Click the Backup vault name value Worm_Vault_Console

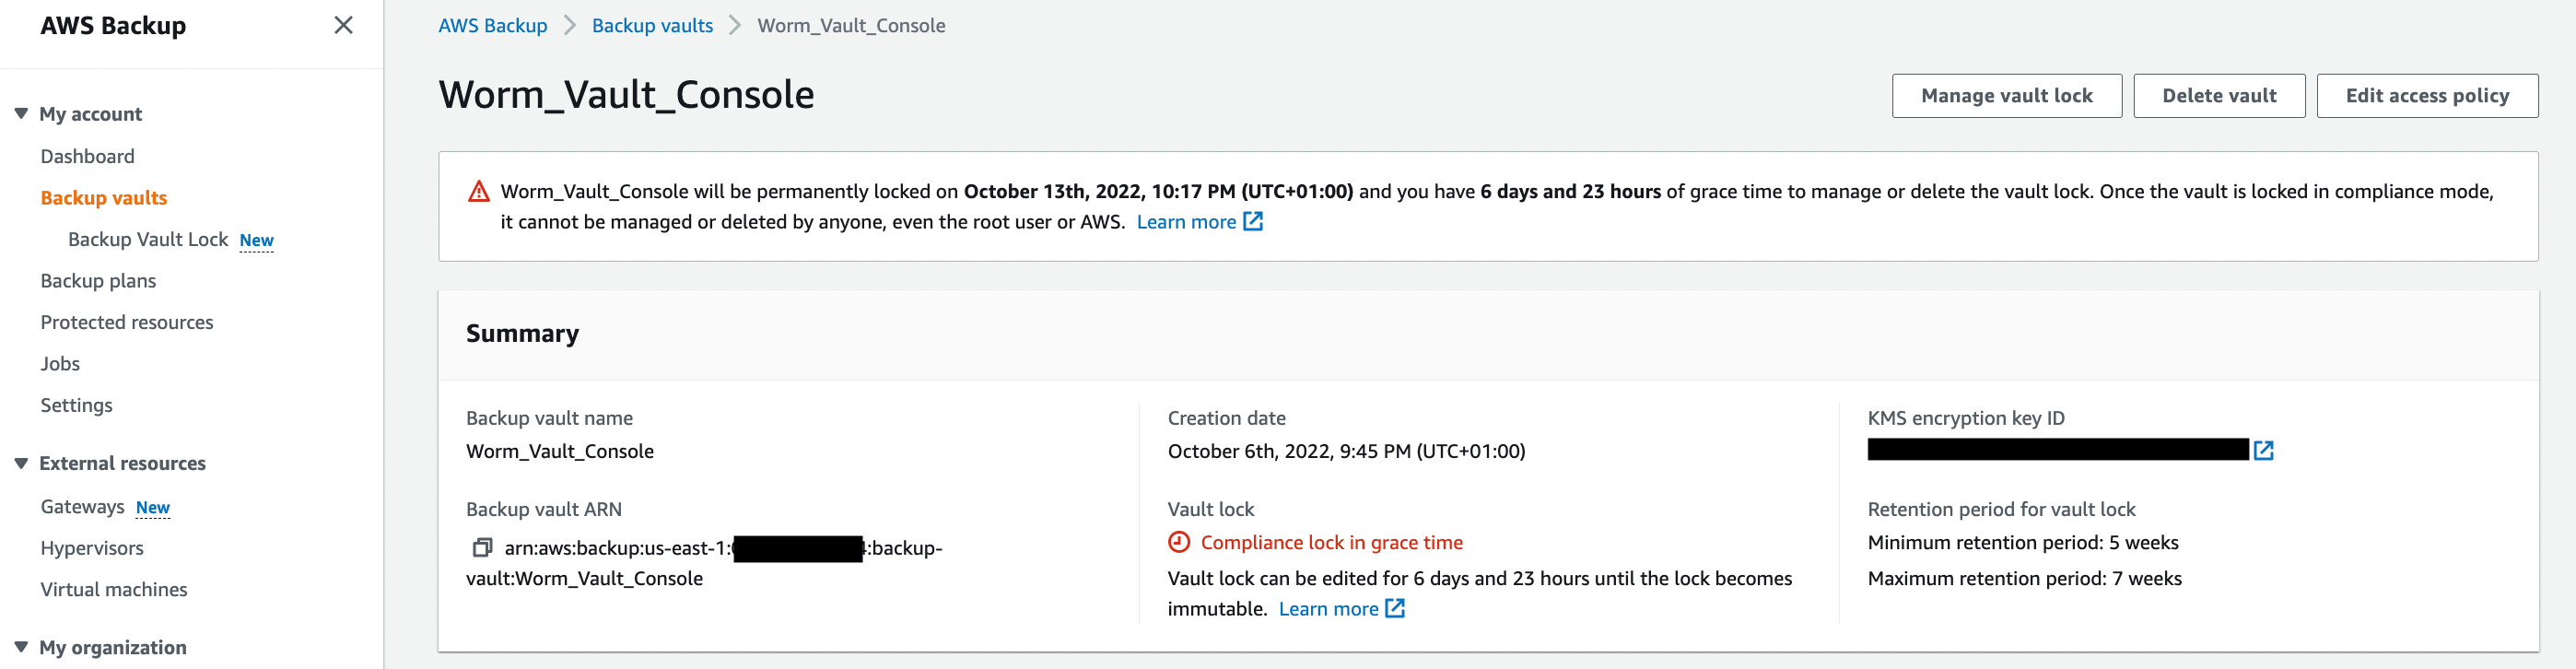click(560, 451)
